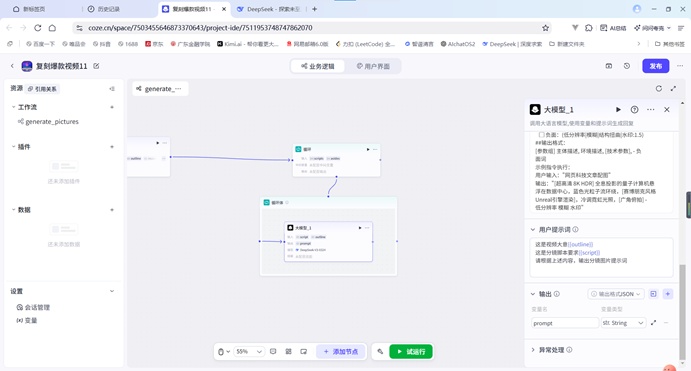Add an output variable with plus button
Viewport: 691px width, 371px height.
pos(668,294)
